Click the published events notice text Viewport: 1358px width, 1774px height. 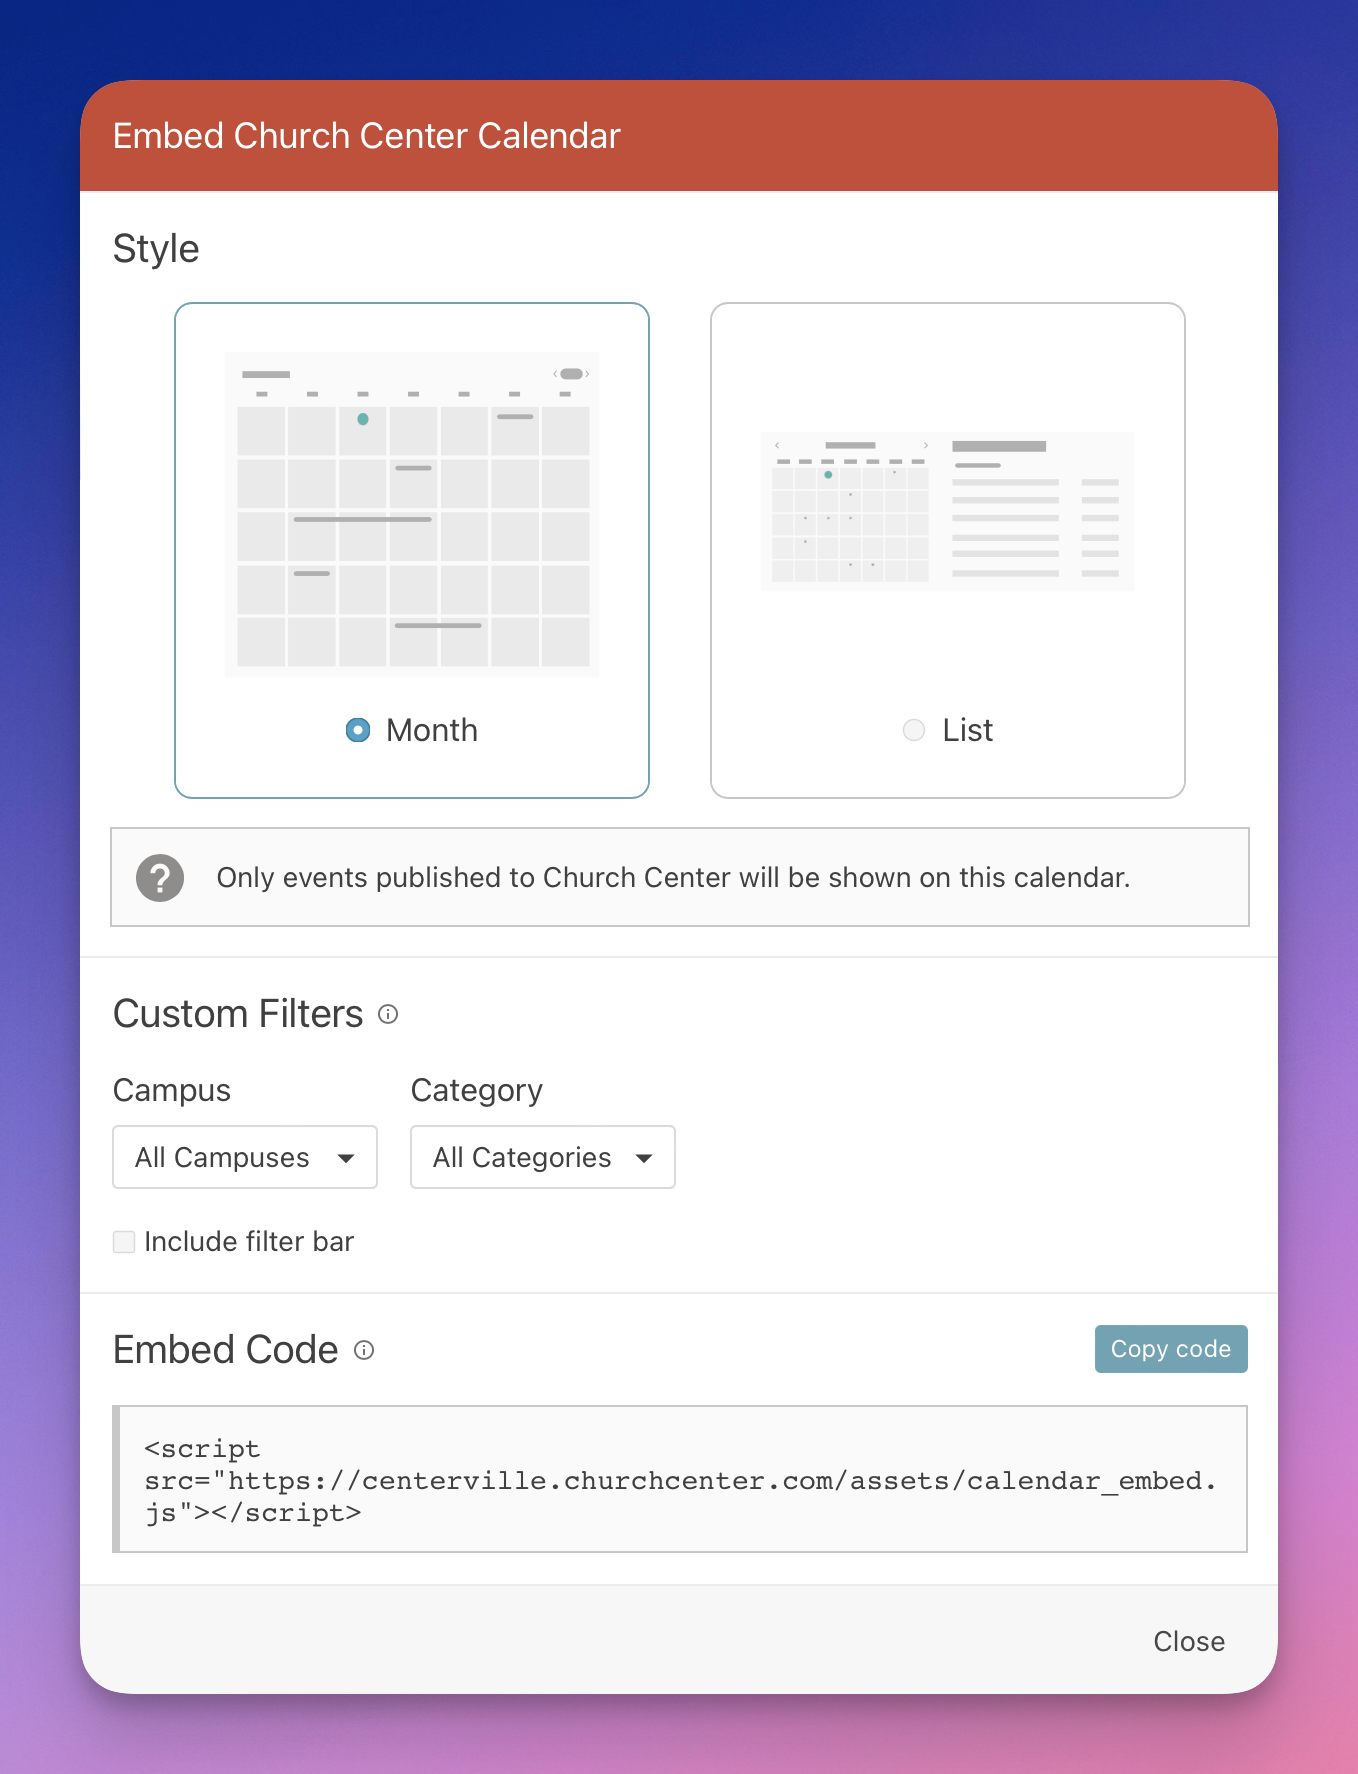(673, 878)
